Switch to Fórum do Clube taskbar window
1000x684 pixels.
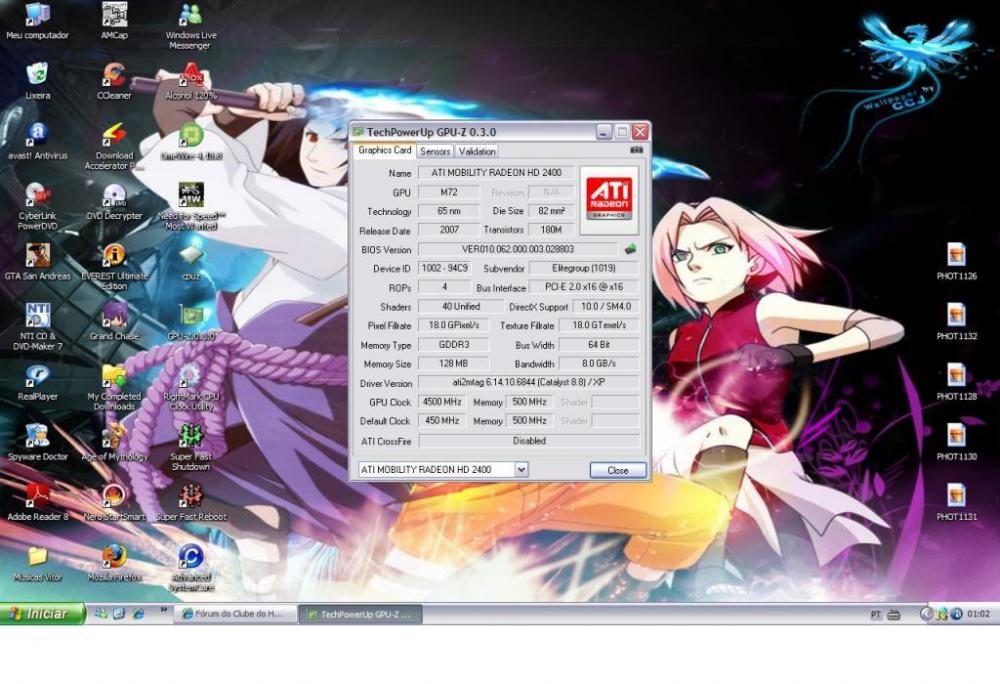(235, 614)
